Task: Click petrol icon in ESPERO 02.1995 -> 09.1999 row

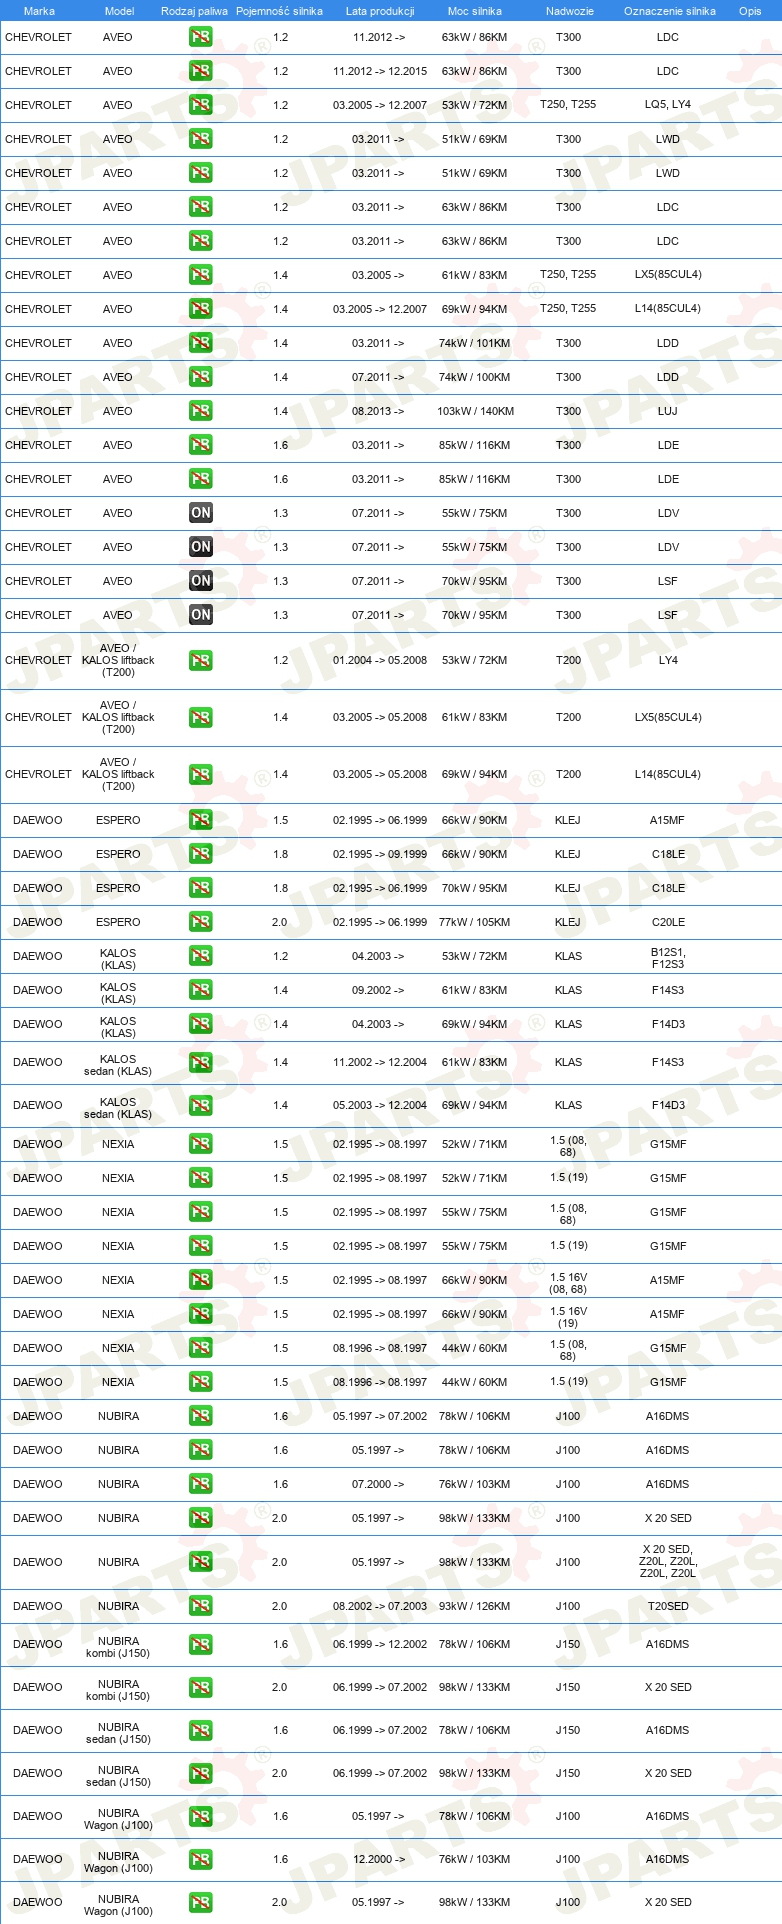Action: click(x=201, y=854)
